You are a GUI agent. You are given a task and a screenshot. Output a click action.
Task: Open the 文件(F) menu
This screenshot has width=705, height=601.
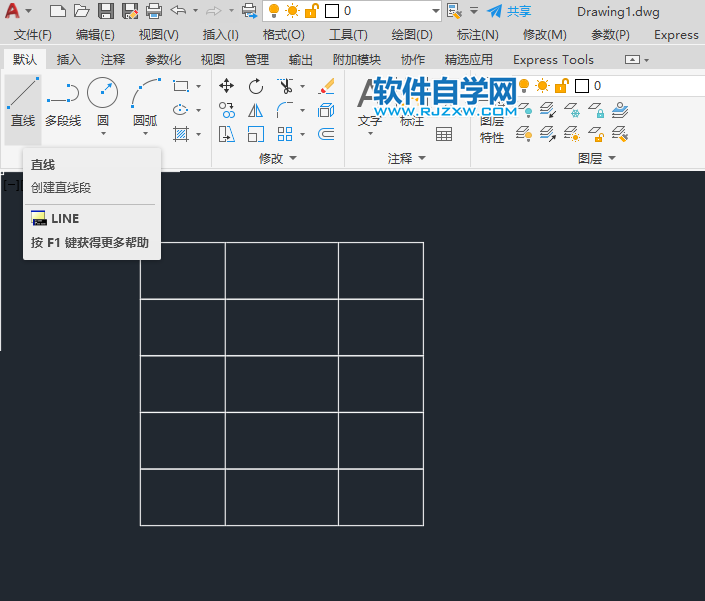[x=32, y=35]
